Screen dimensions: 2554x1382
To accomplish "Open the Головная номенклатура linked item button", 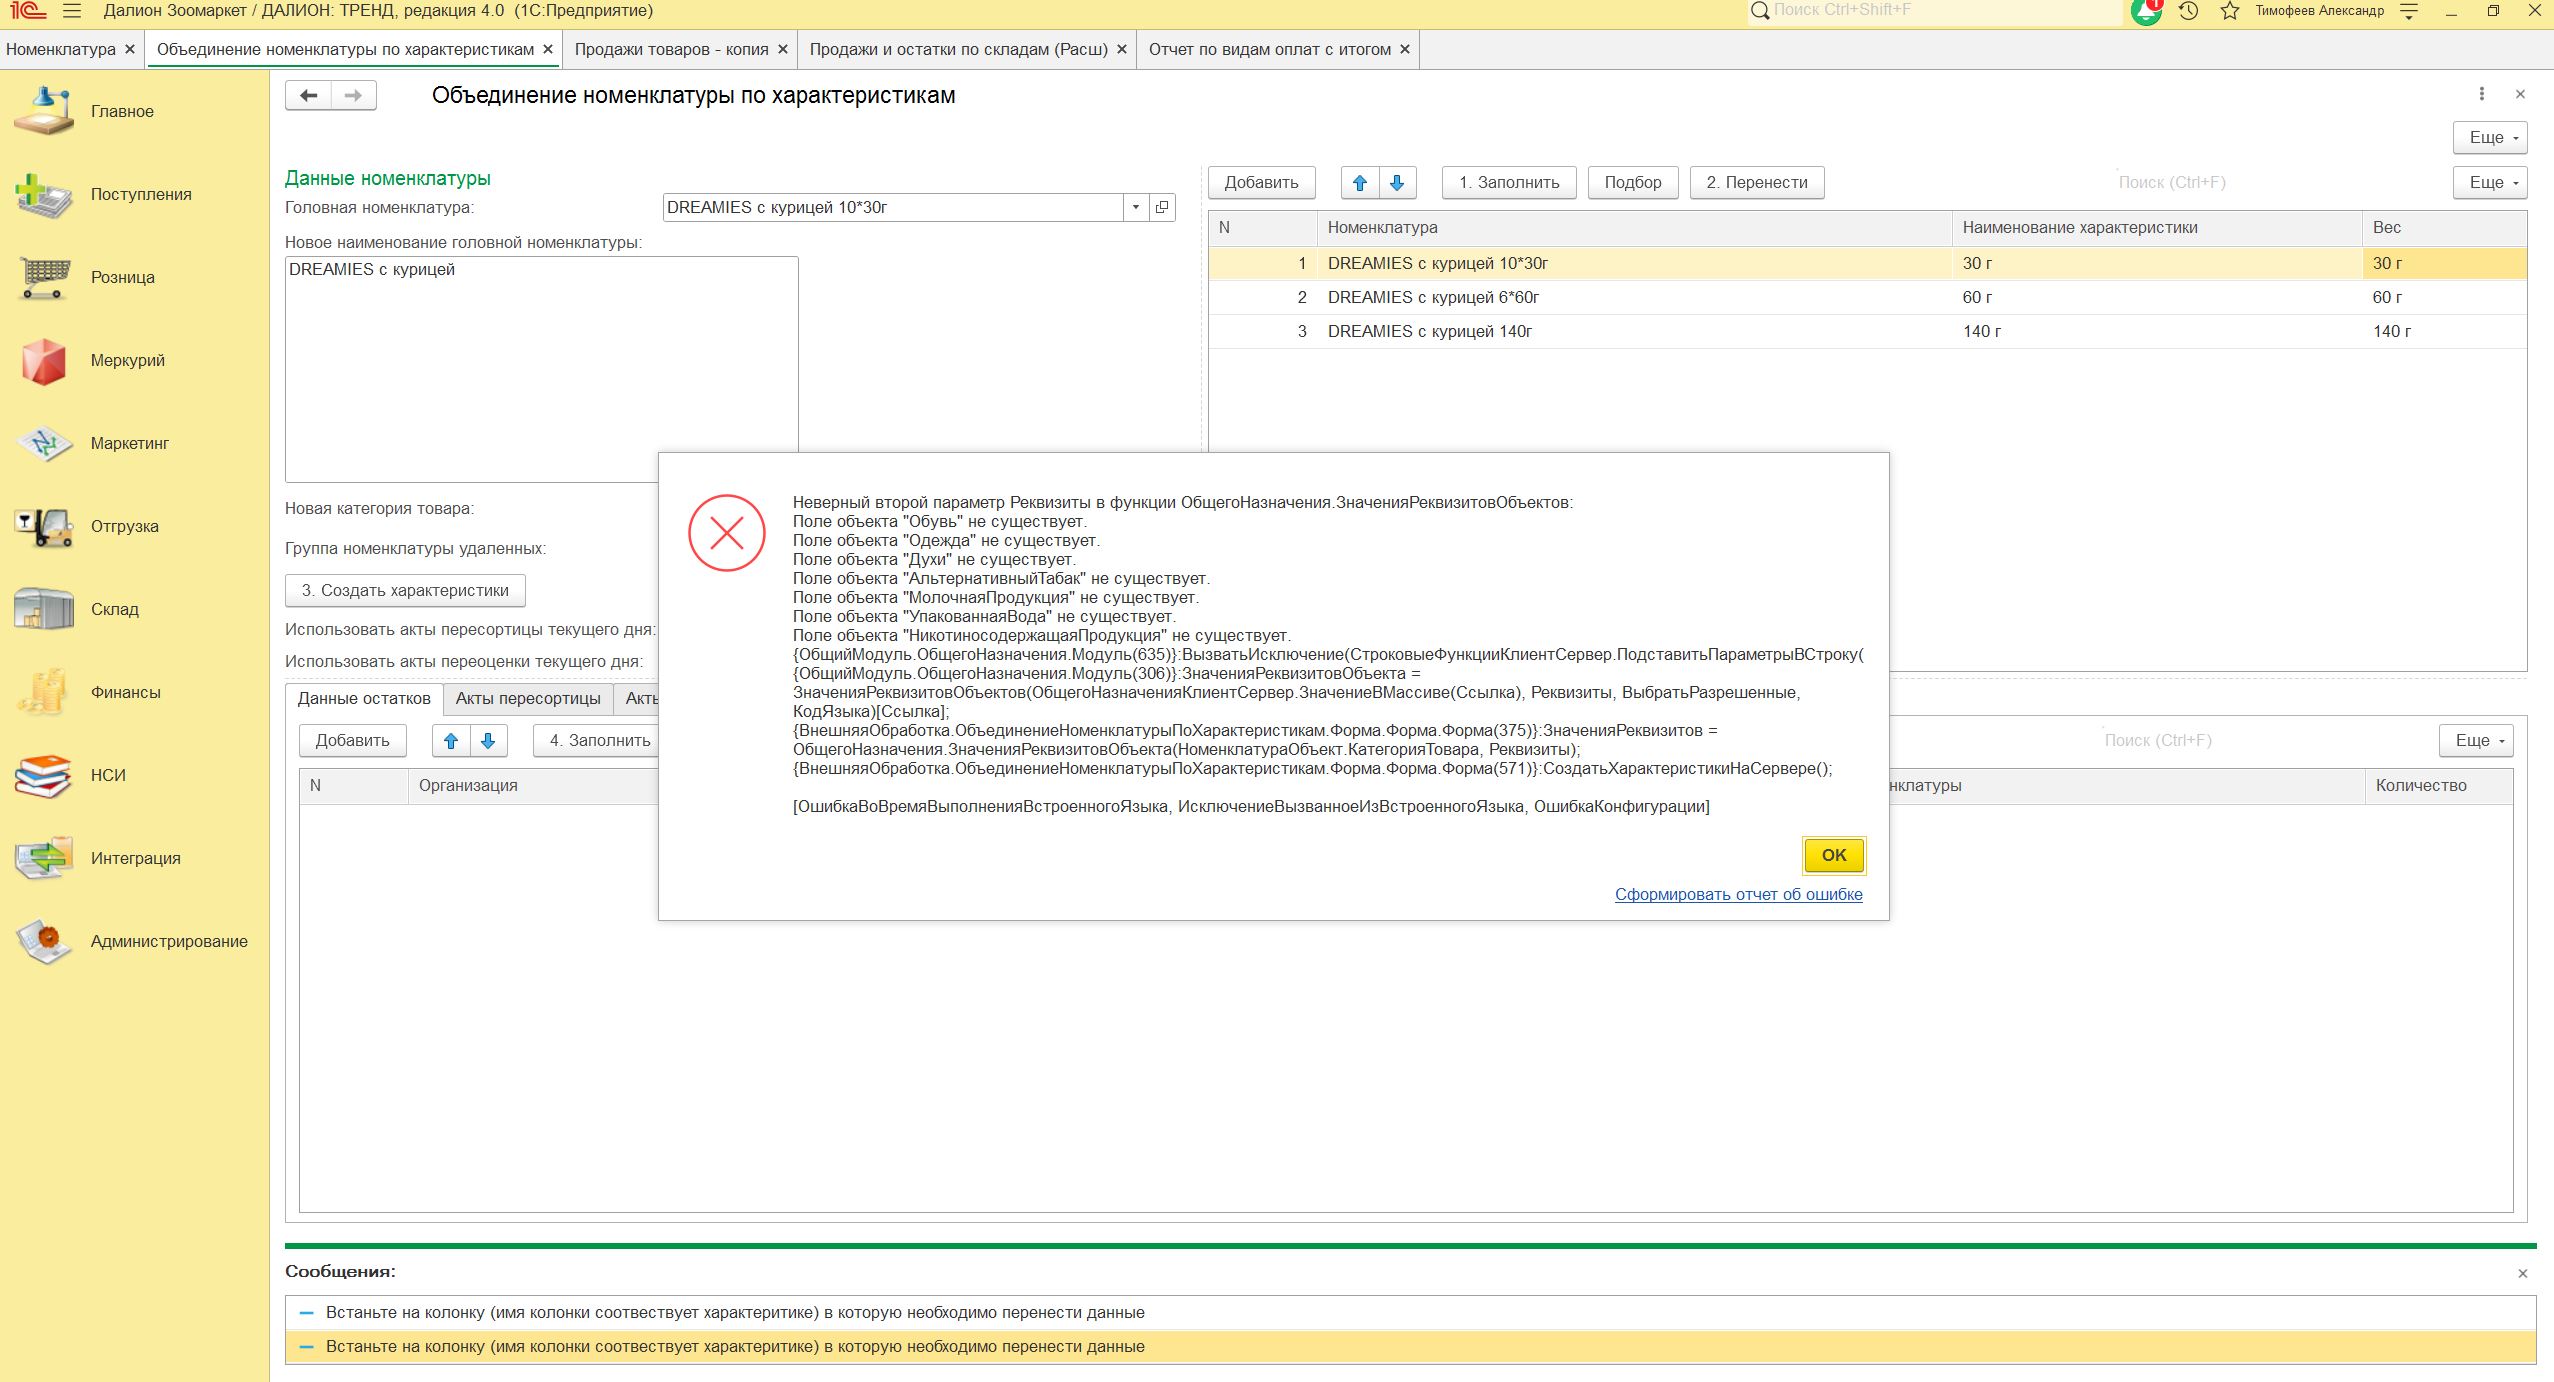I will (x=1162, y=208).
